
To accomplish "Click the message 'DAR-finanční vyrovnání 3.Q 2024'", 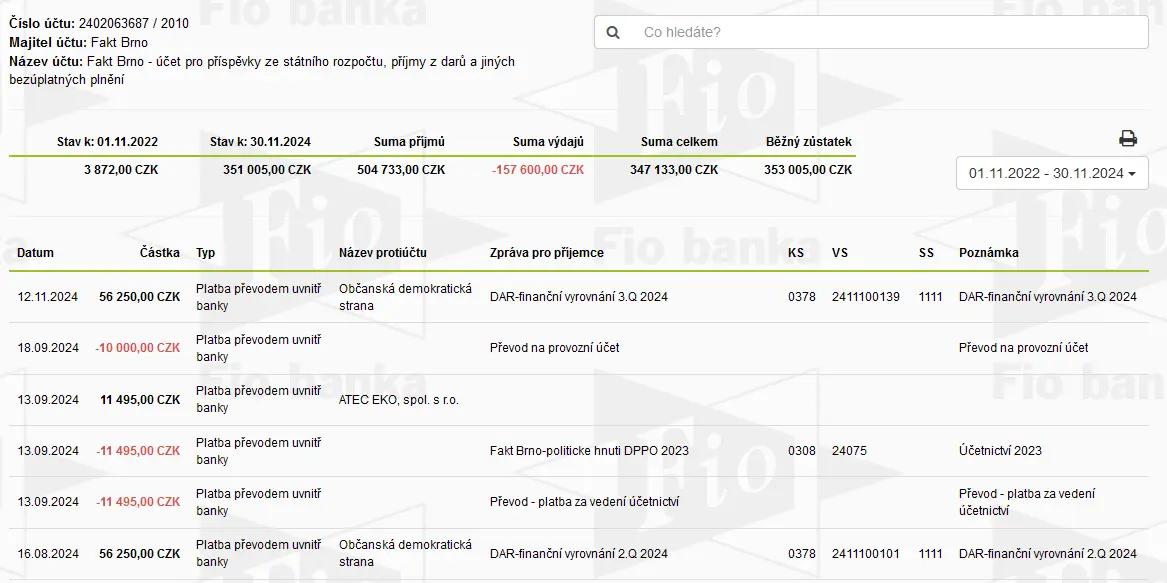I will click(x=579, y=296).
